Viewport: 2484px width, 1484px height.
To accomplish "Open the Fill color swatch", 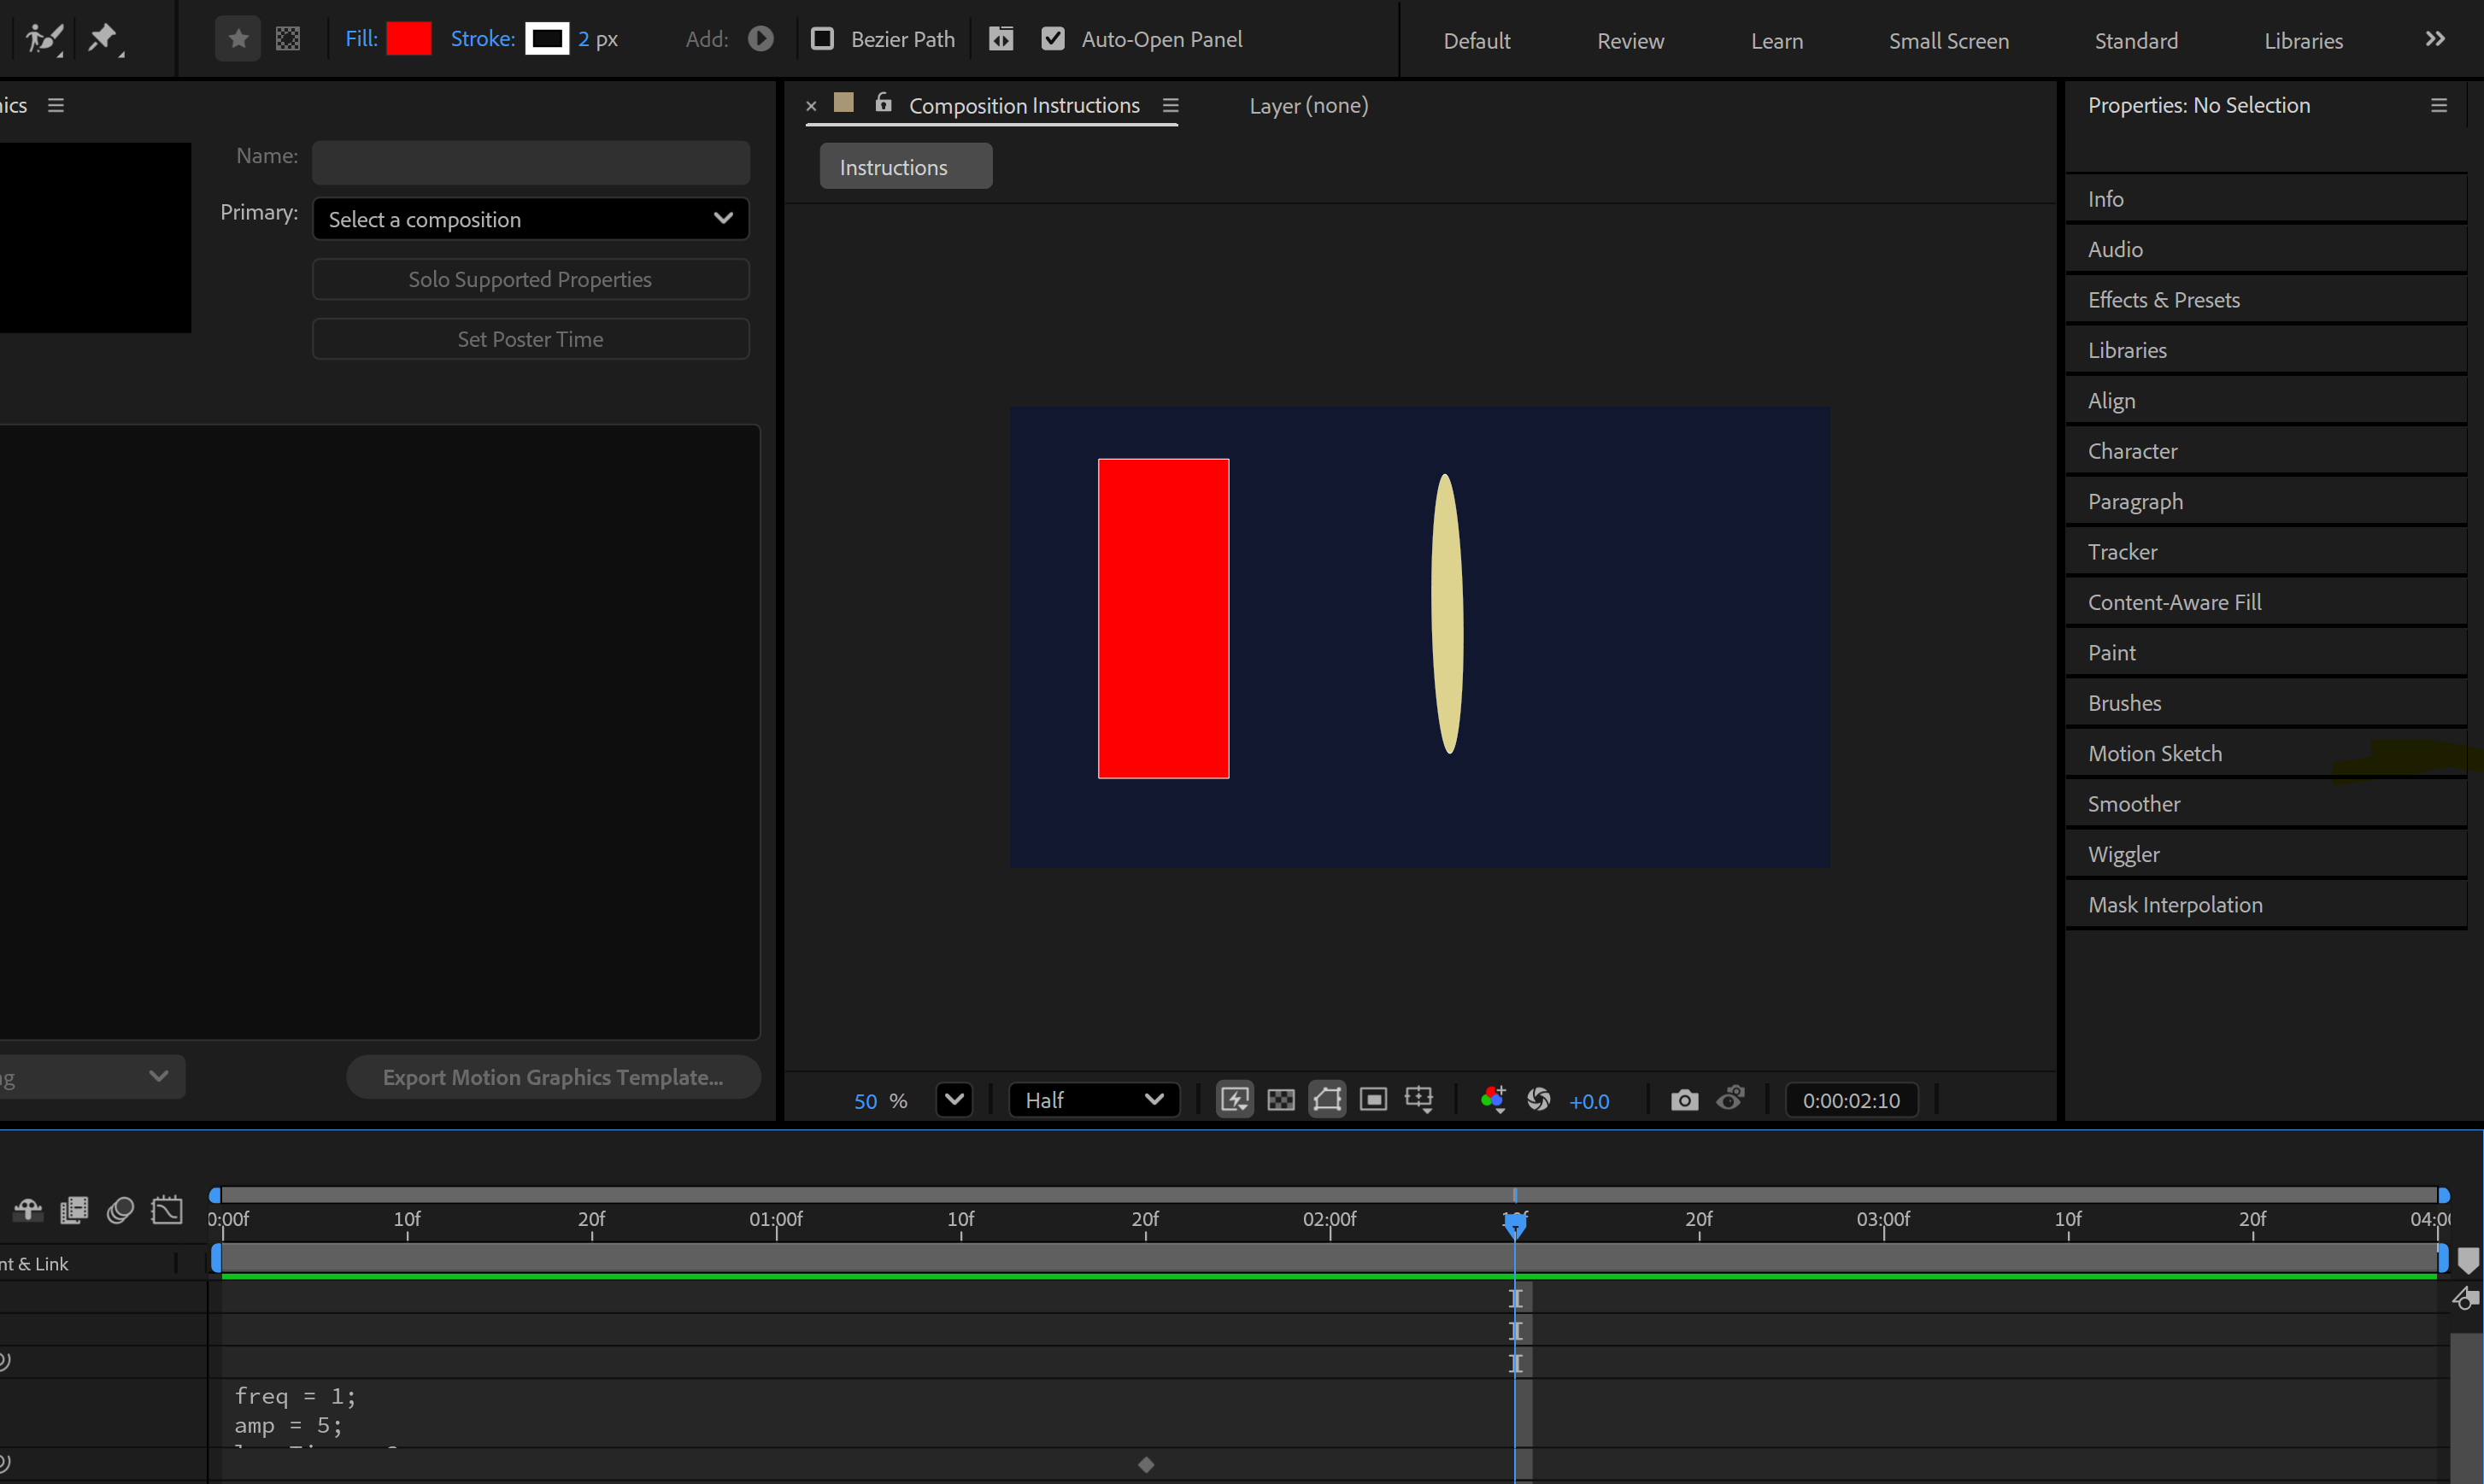I will tap(409, 39).
